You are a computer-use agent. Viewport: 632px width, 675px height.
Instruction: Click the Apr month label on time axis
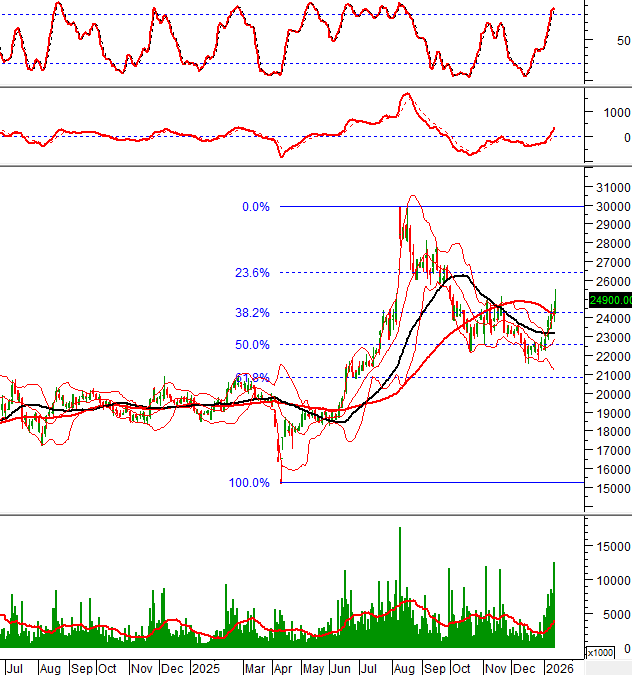284,667
